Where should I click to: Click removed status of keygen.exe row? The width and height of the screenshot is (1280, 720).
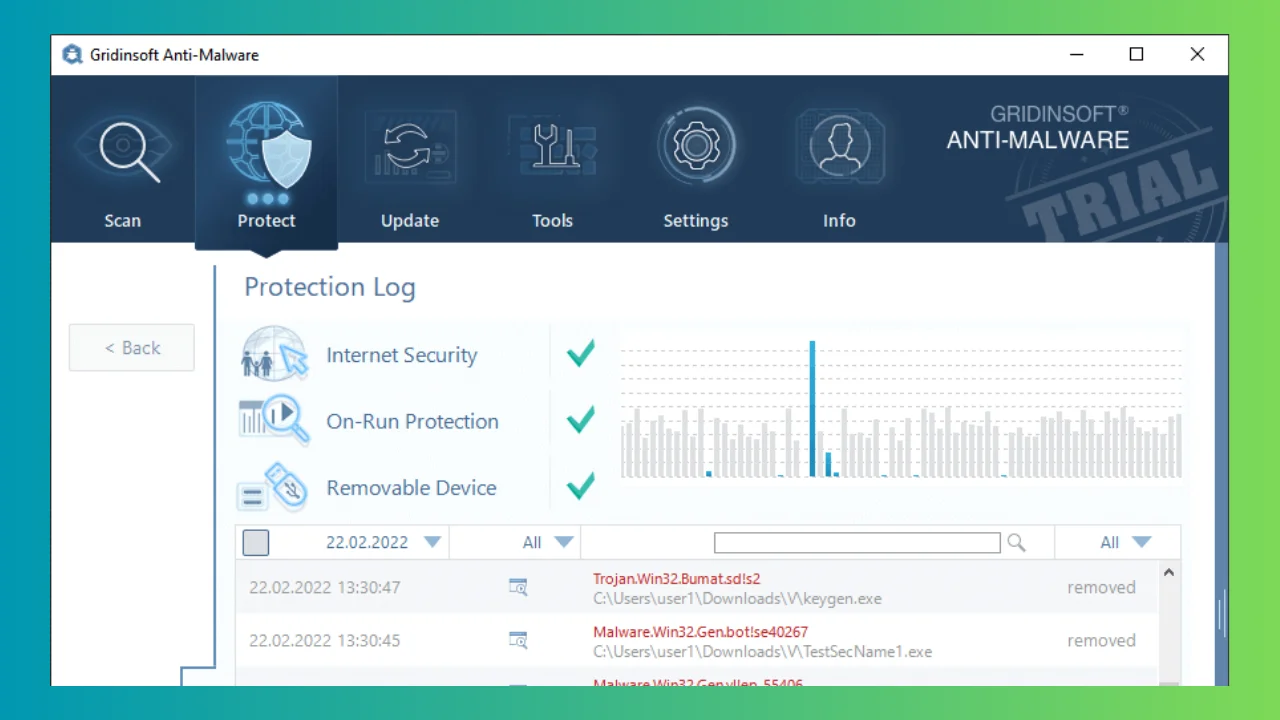click(x=1101, y=587)
